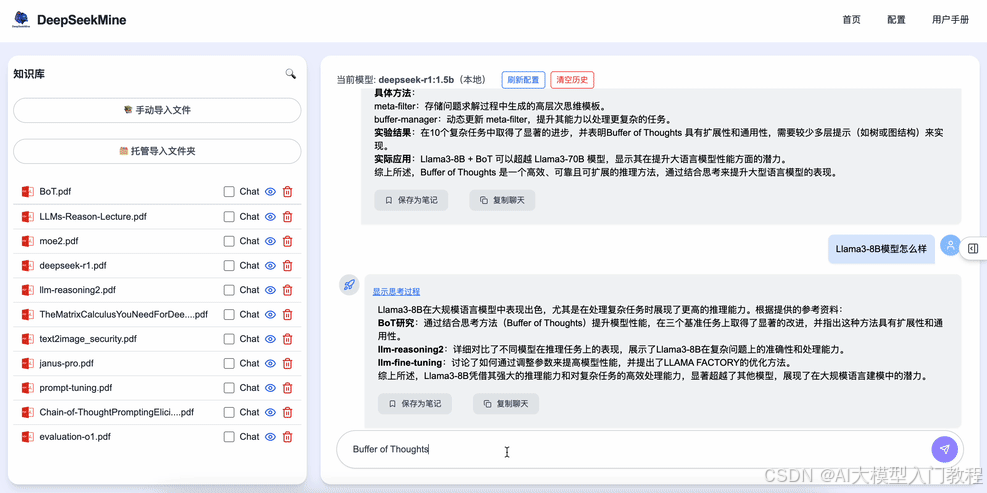Click 手动导入文件 button

pos(157,110)
